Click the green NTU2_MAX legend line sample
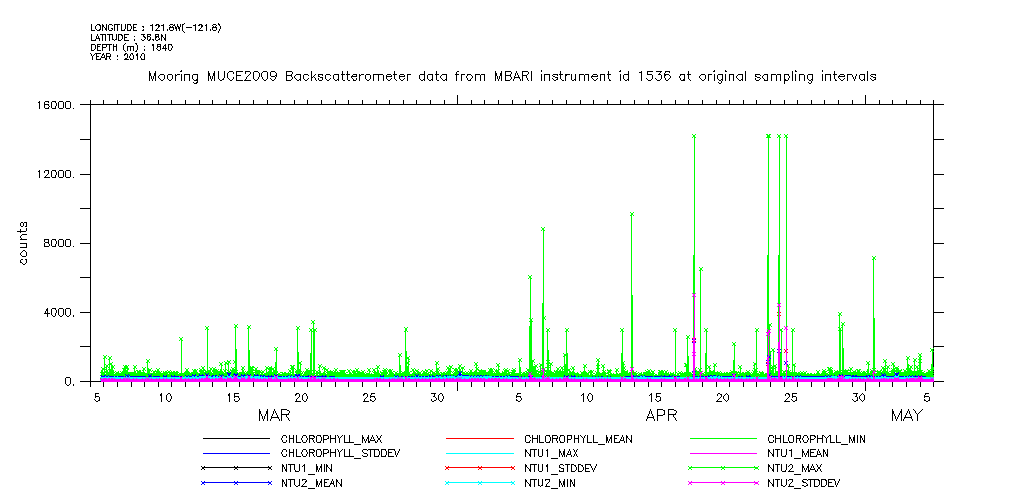The height and width of the screenshot is (504, 1009). 723,468
